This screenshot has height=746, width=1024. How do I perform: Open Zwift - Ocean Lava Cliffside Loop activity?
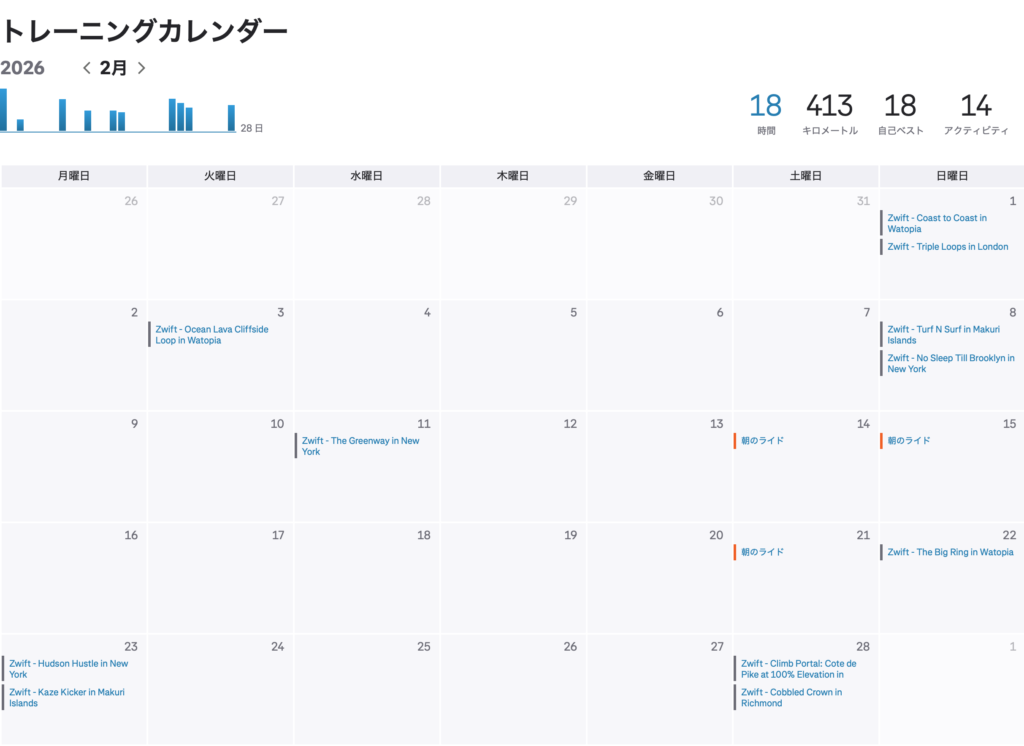tap(211, 334)
